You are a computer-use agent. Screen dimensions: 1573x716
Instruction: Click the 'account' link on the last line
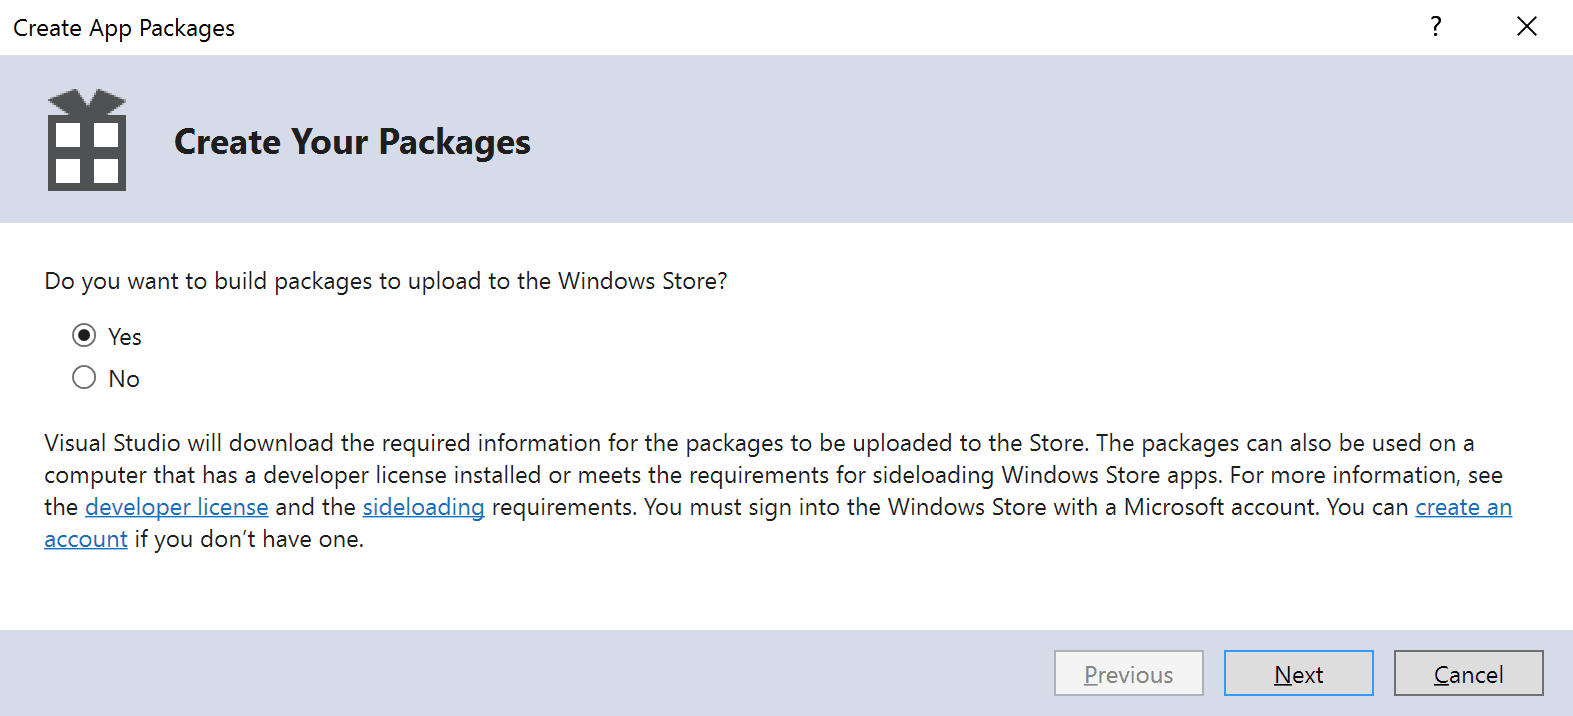click(86, 539)
